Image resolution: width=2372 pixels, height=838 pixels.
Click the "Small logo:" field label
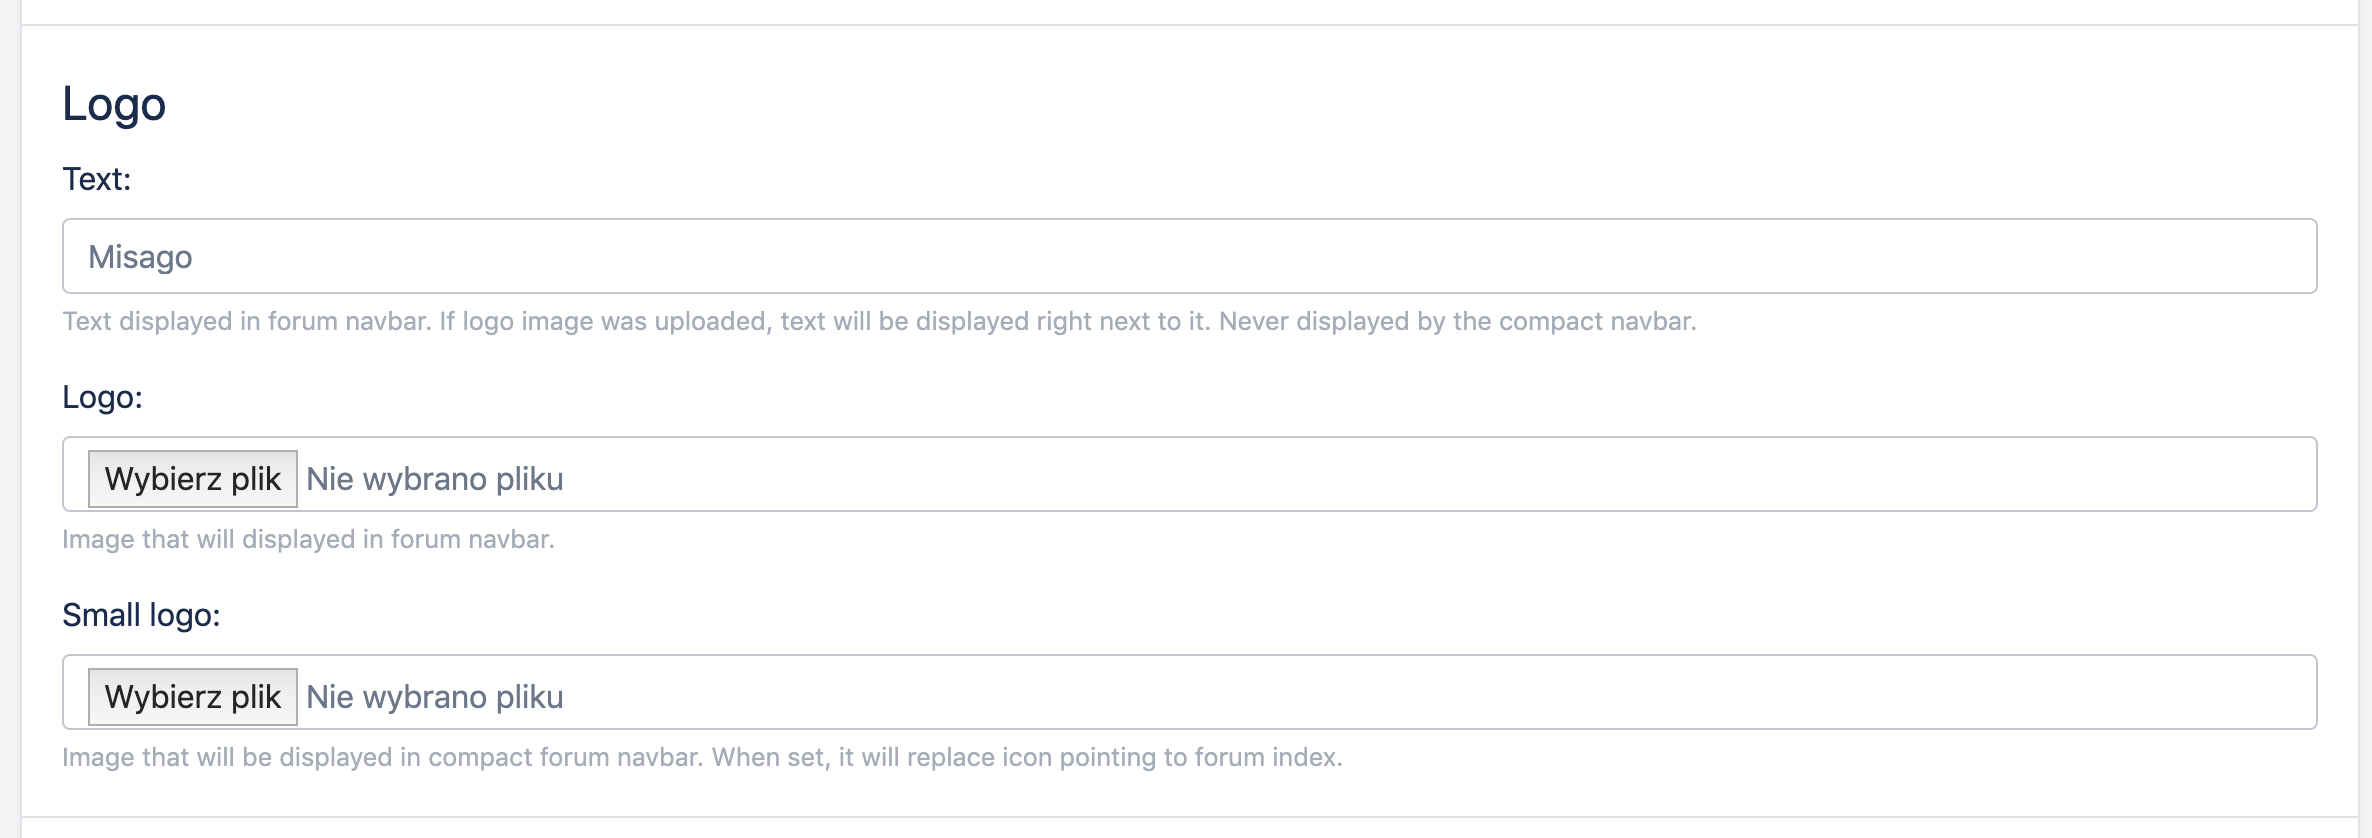click(x=141, y=615)
